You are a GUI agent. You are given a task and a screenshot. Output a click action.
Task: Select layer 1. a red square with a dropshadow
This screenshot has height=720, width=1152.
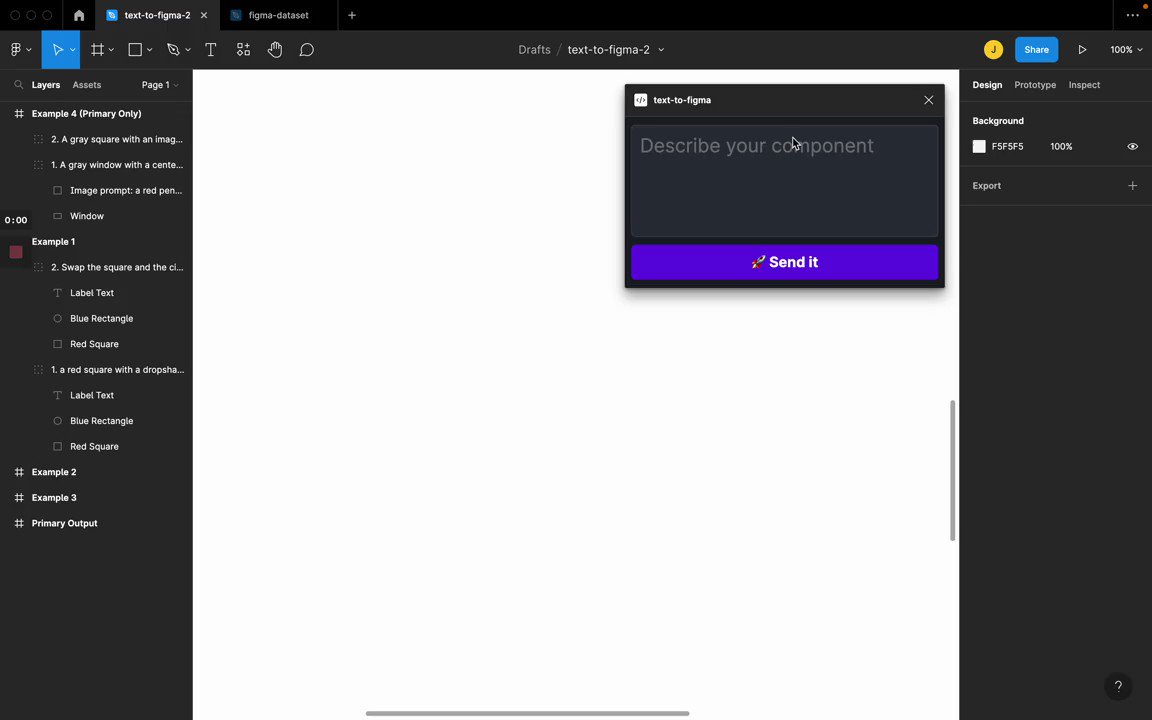(96, 370)
